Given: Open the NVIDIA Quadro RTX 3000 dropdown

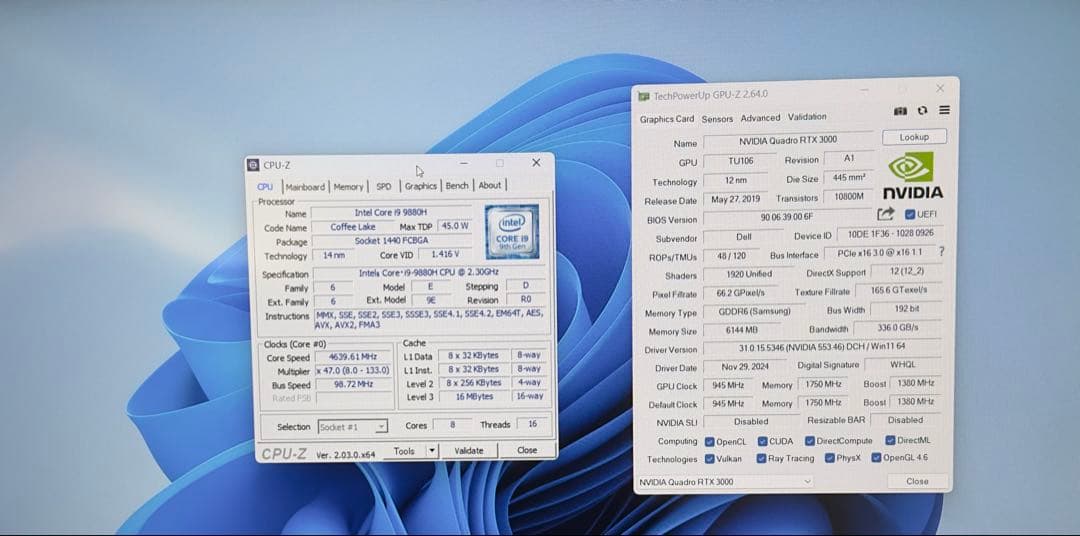Looking at the screenshot, I should pos(724,482).
